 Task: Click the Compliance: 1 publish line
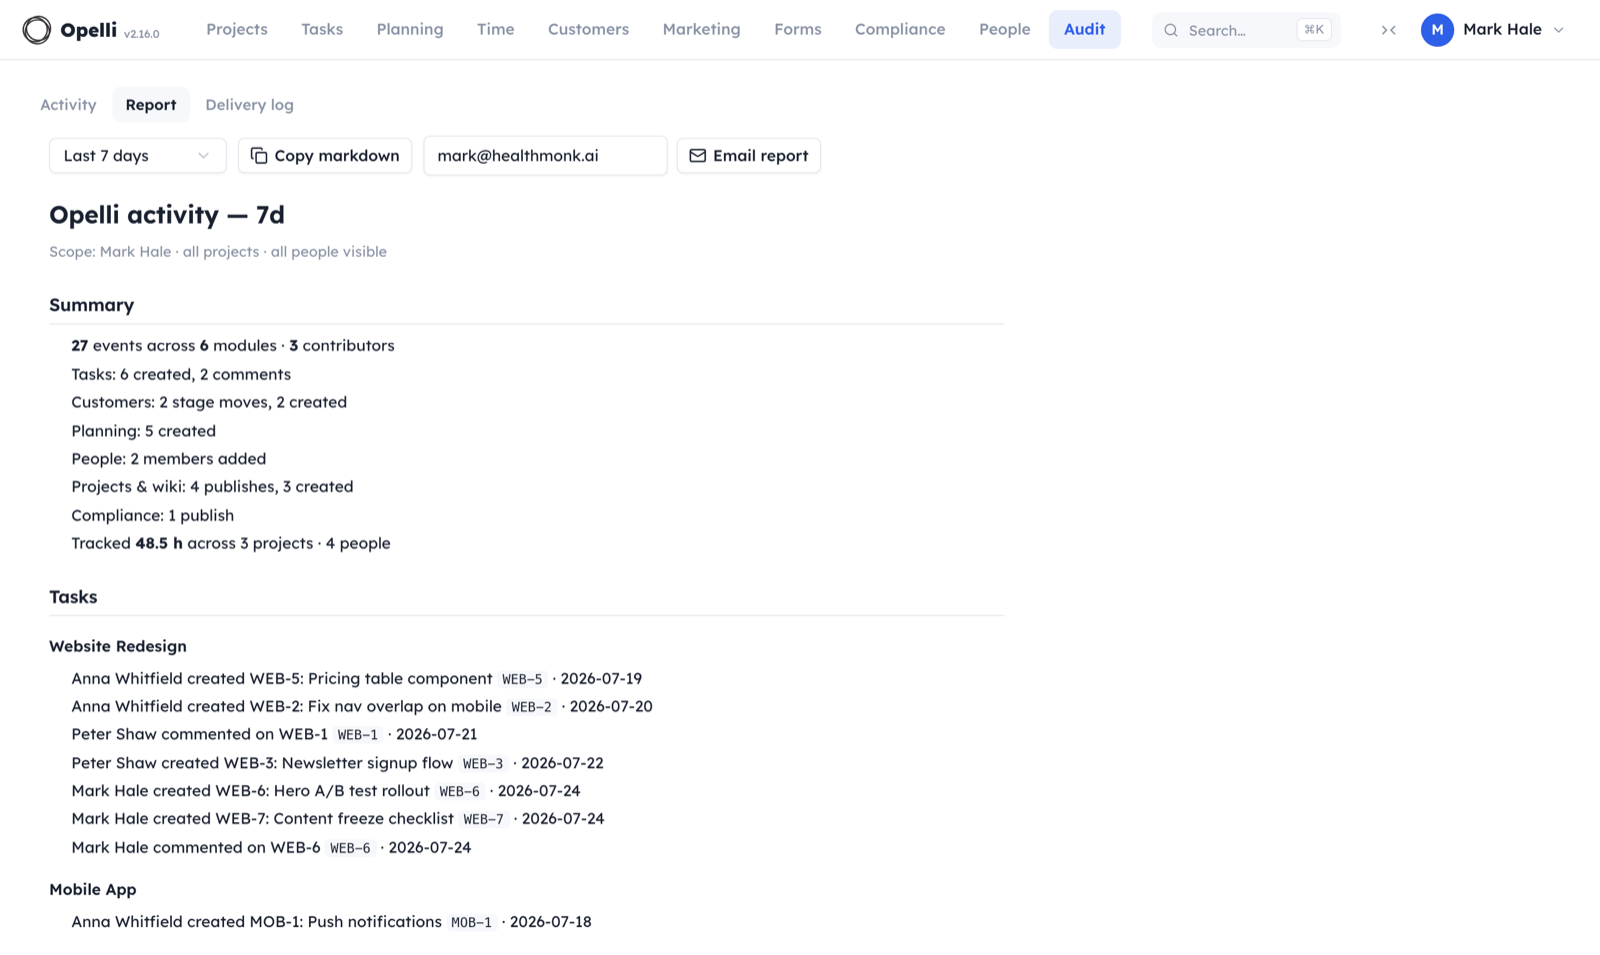tap(153, 516)
